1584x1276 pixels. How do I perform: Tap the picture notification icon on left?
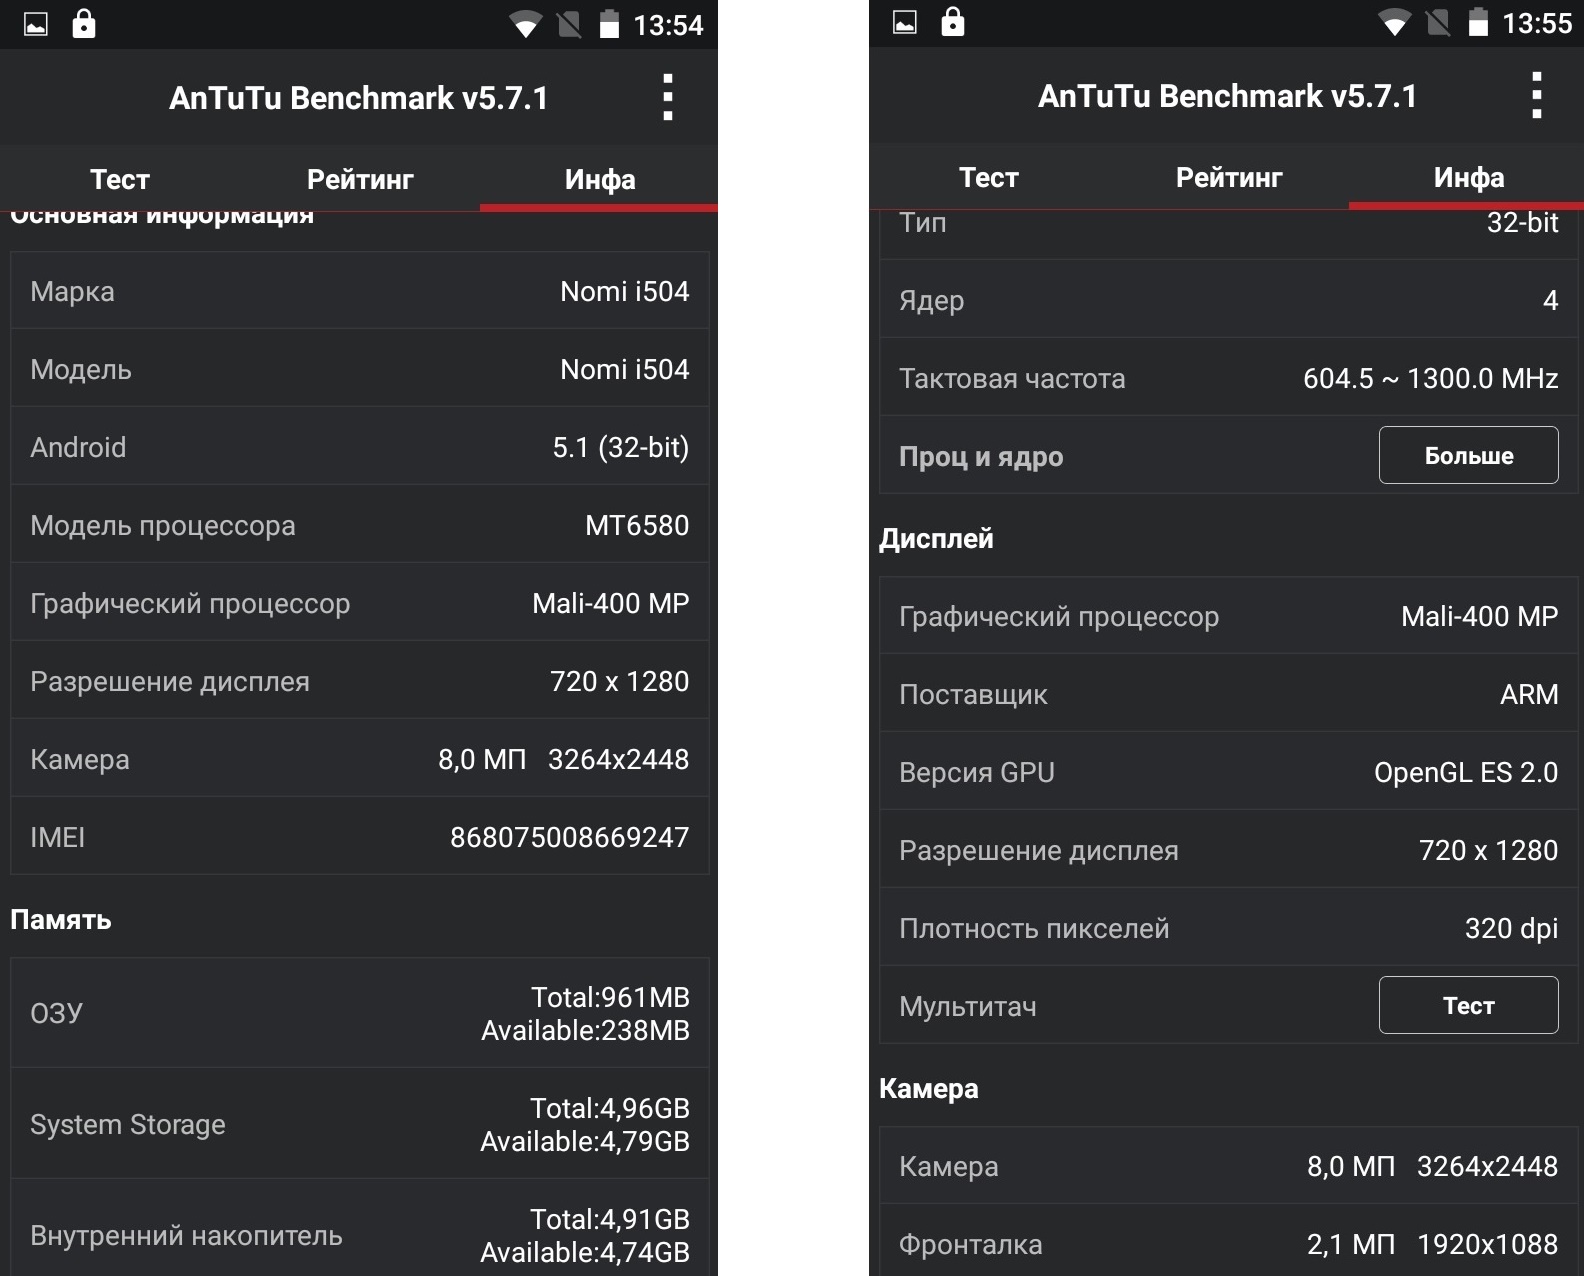36,24
